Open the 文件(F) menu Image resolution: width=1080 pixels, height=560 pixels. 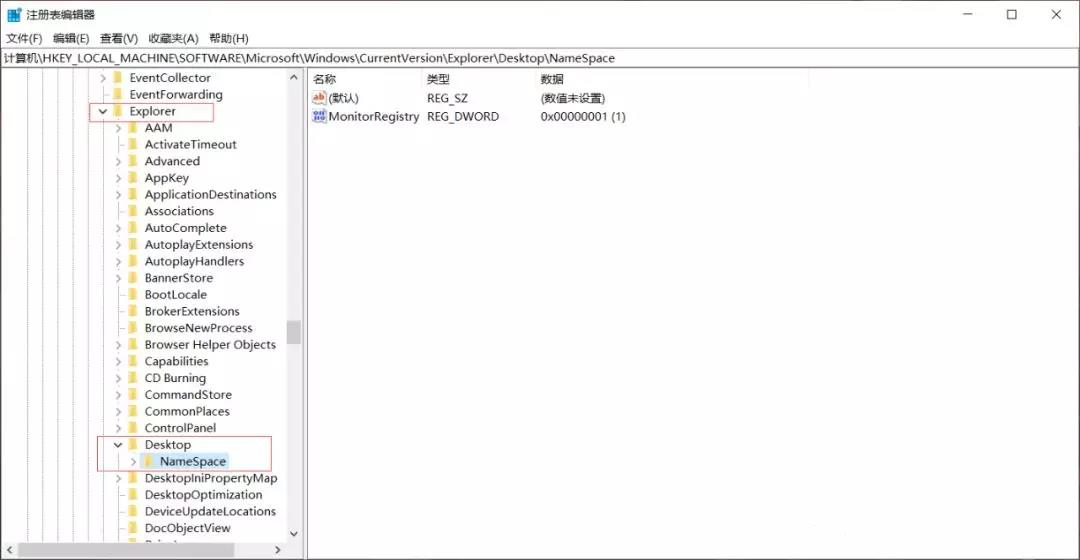point(24,39)
